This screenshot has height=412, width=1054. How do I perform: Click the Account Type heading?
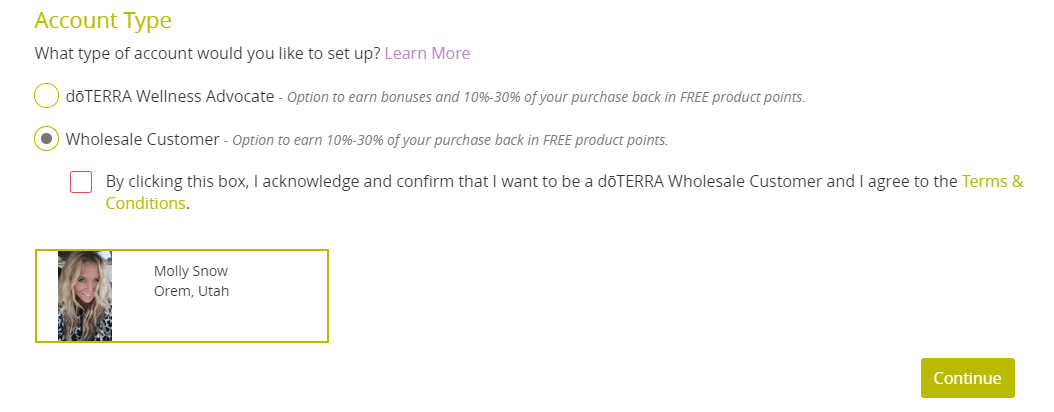click(x=103, y=20)
